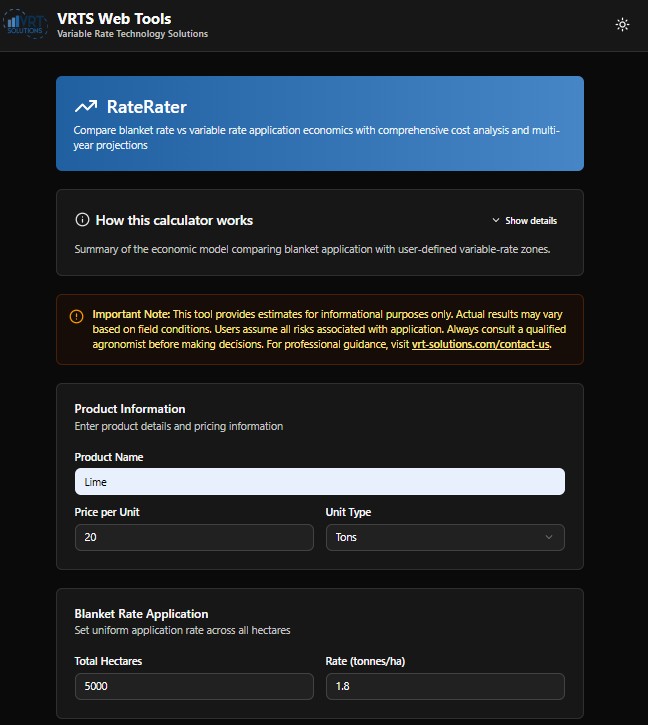Open vrt-solutions.com/contact-us link
648x725 pixels.
pos(481,344)
